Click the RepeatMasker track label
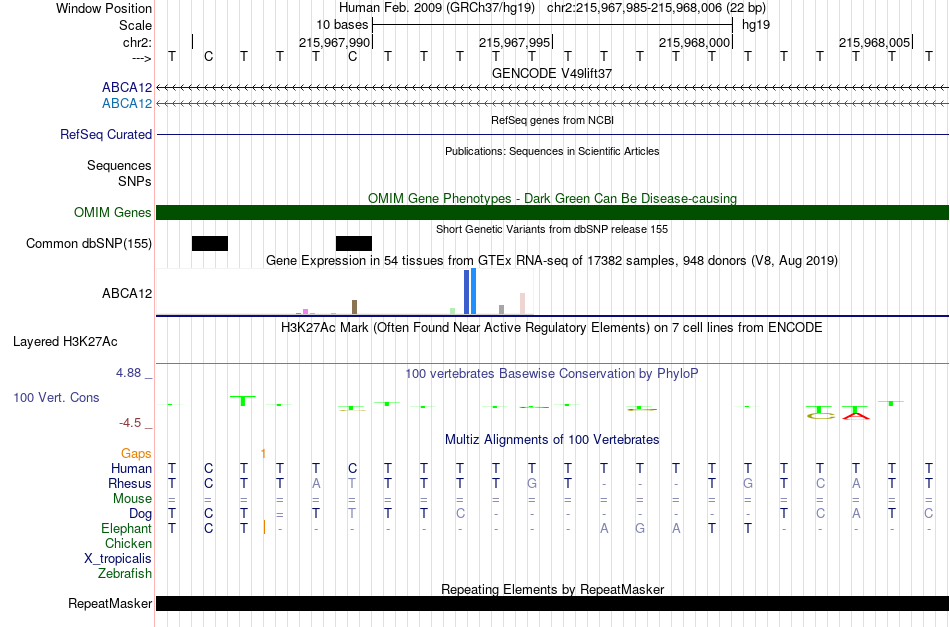 (x=110, y=603)
